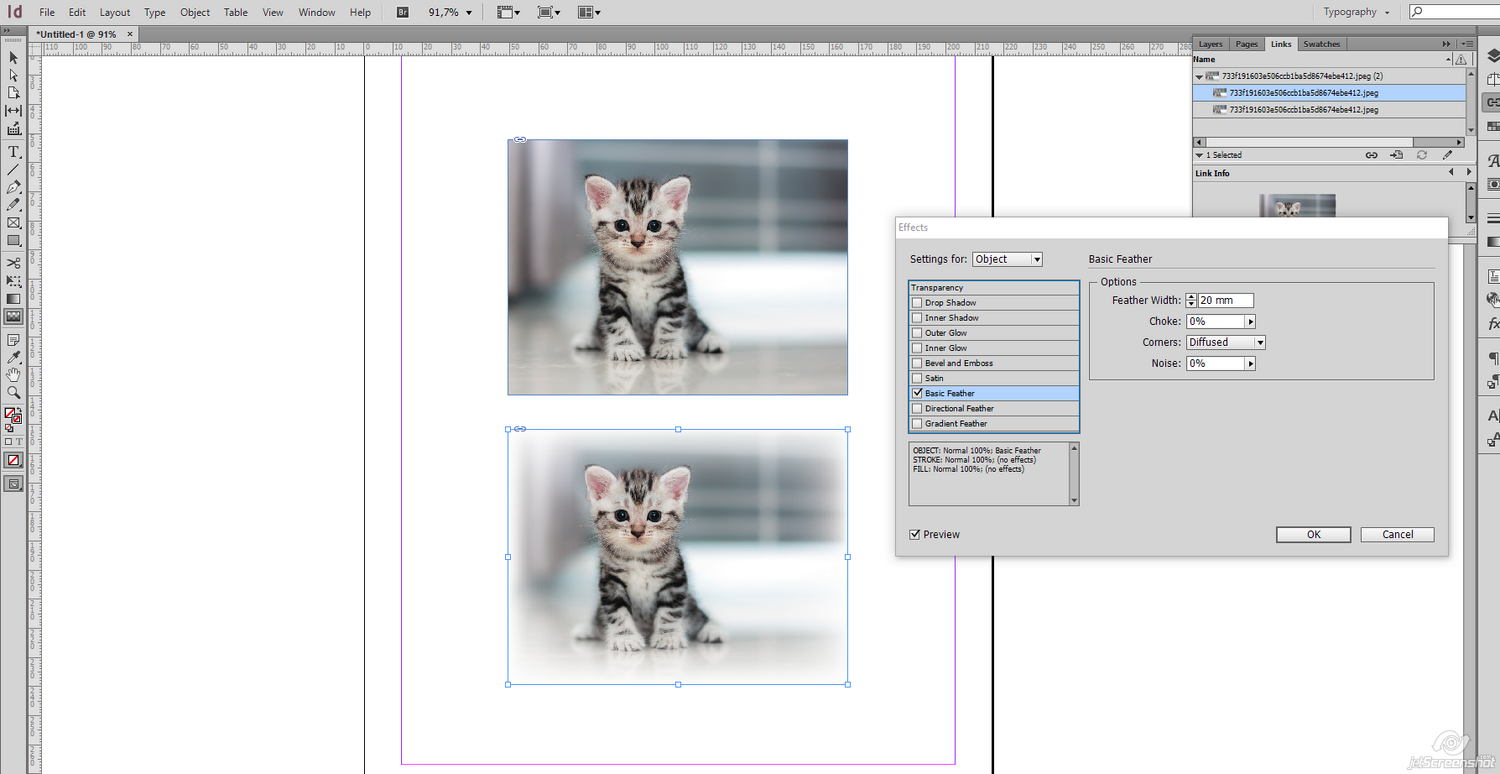Image resolution: width=1500 pixels, height=774 pixels.
Task: Enable the Satin effect checkbox
Action: pos(917,378)
